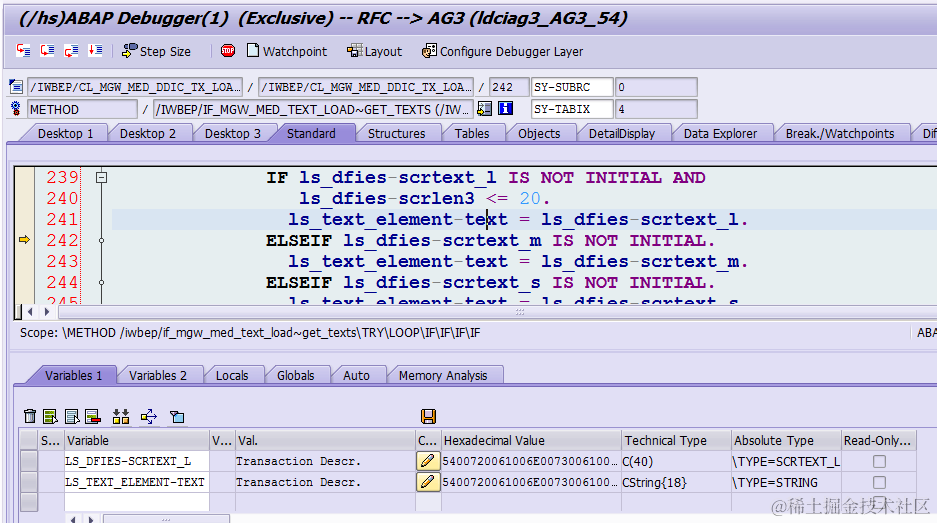
Task: Open the DetailDisplay tab
Action: (622, 133)
